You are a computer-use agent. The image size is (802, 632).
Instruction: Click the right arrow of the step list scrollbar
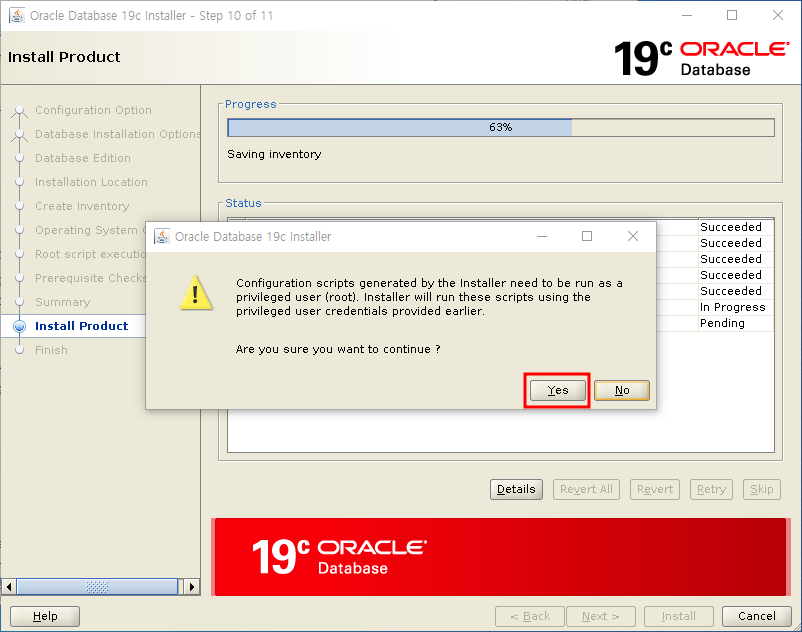(x=191, y=586)
